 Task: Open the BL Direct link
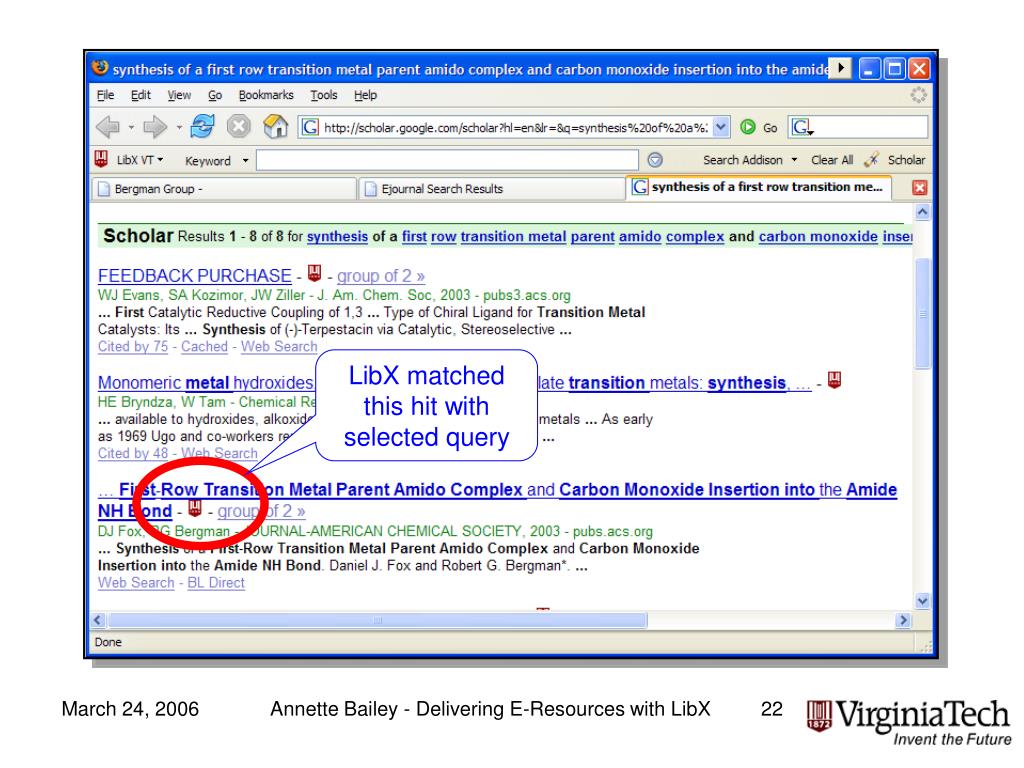coord(216,583)
